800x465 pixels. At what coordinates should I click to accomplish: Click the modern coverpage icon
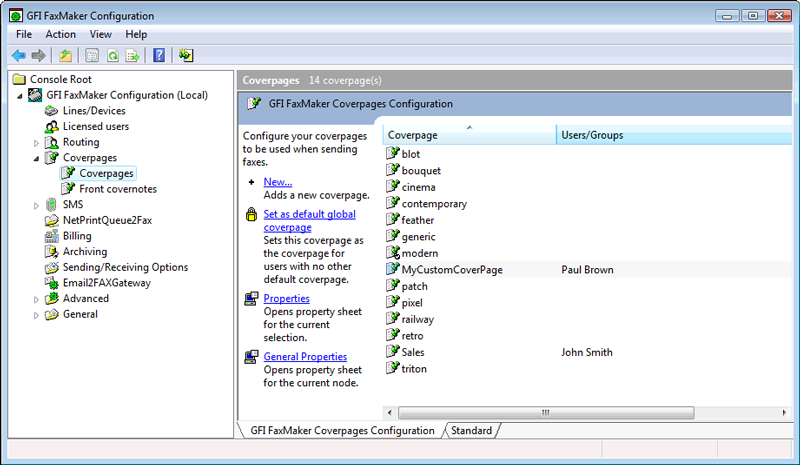click(x=392, y=252)
